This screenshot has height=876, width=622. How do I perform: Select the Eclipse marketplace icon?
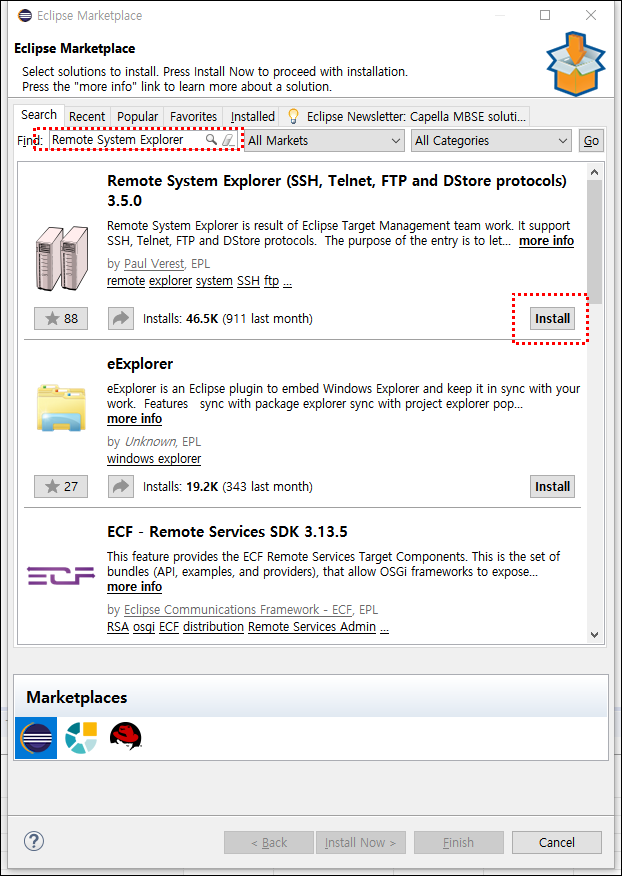[x=36, y=737]
